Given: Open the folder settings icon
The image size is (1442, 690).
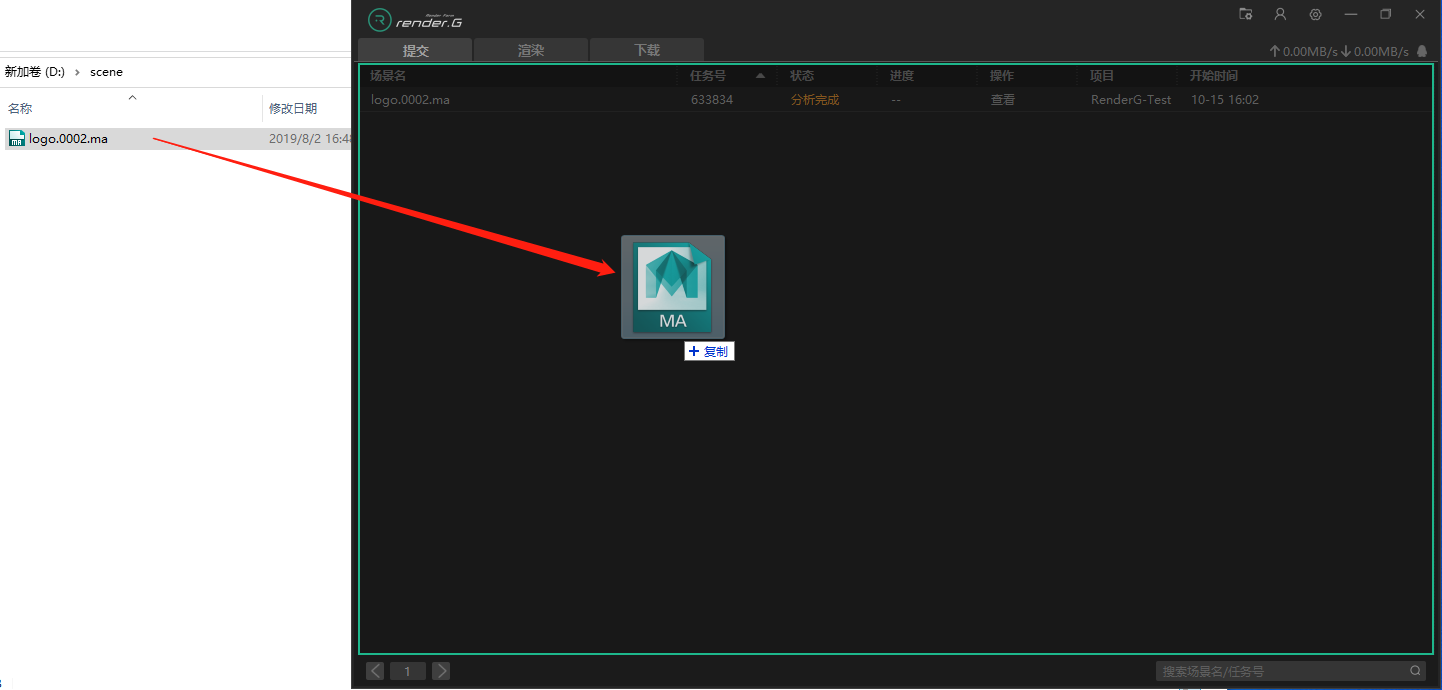Looking at the screenshot, I should 1245,14.
